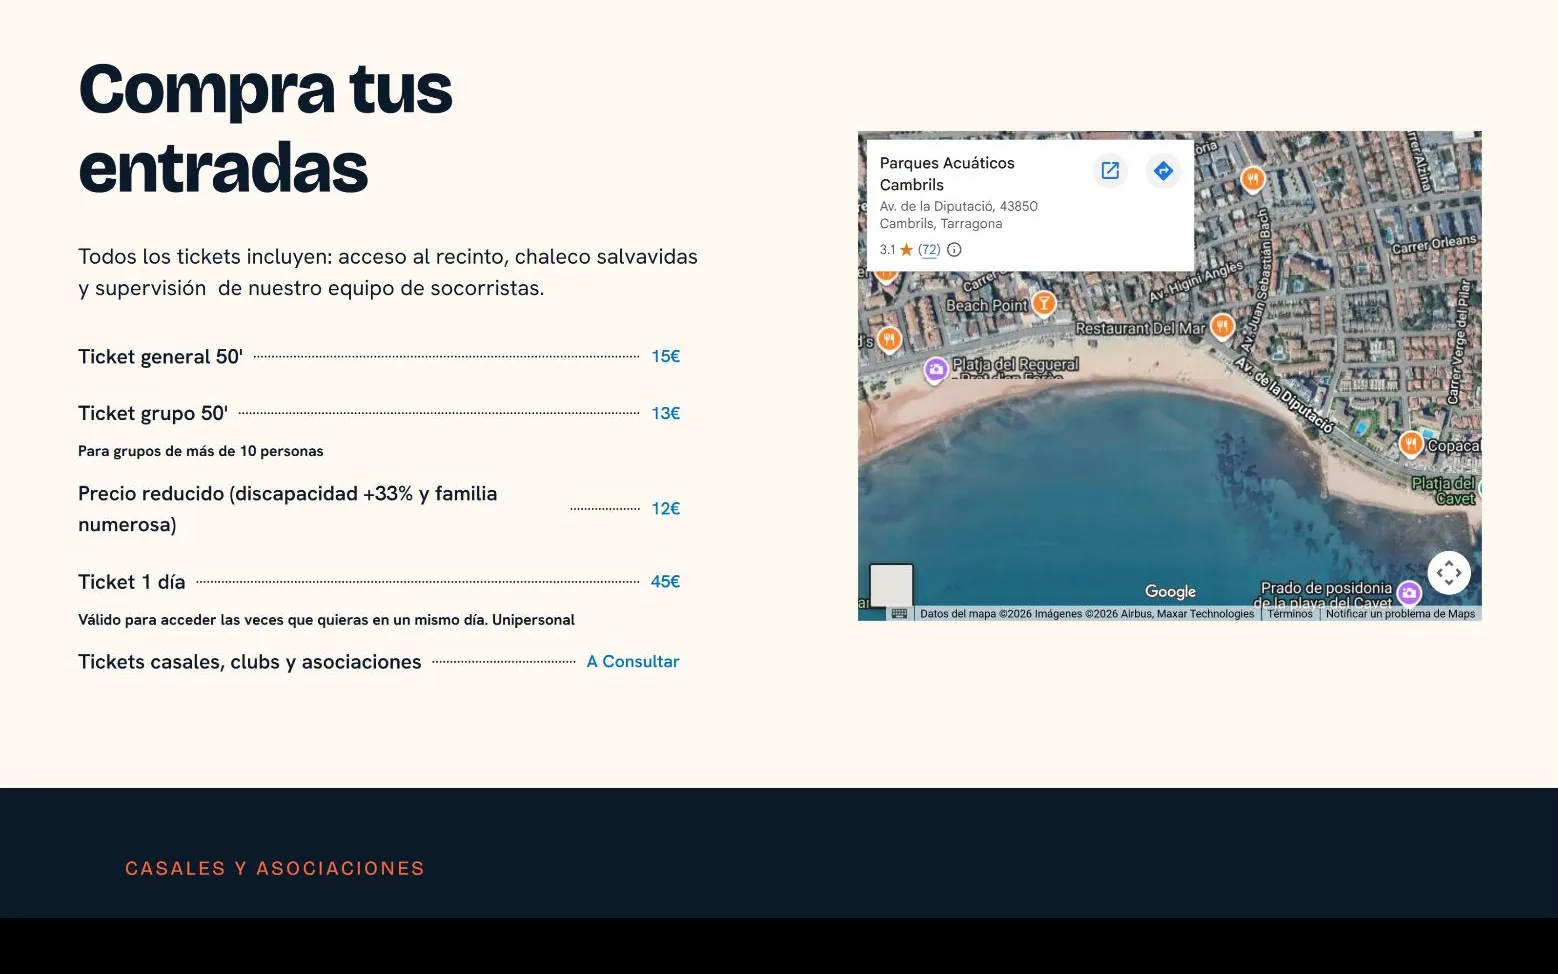Click the Google logo on the map
The height and width of the screenshot is (974, 1558).
[1170, 592]
